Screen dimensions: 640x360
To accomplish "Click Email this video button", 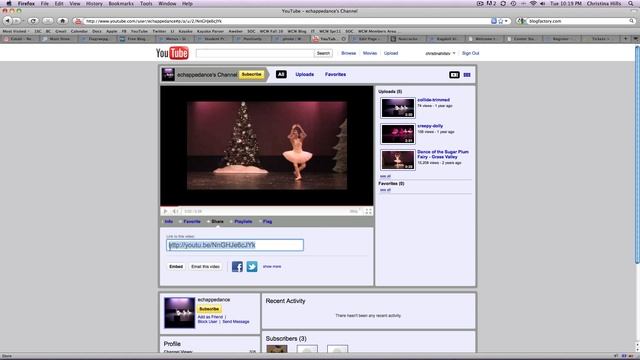I will pos(205,267).
